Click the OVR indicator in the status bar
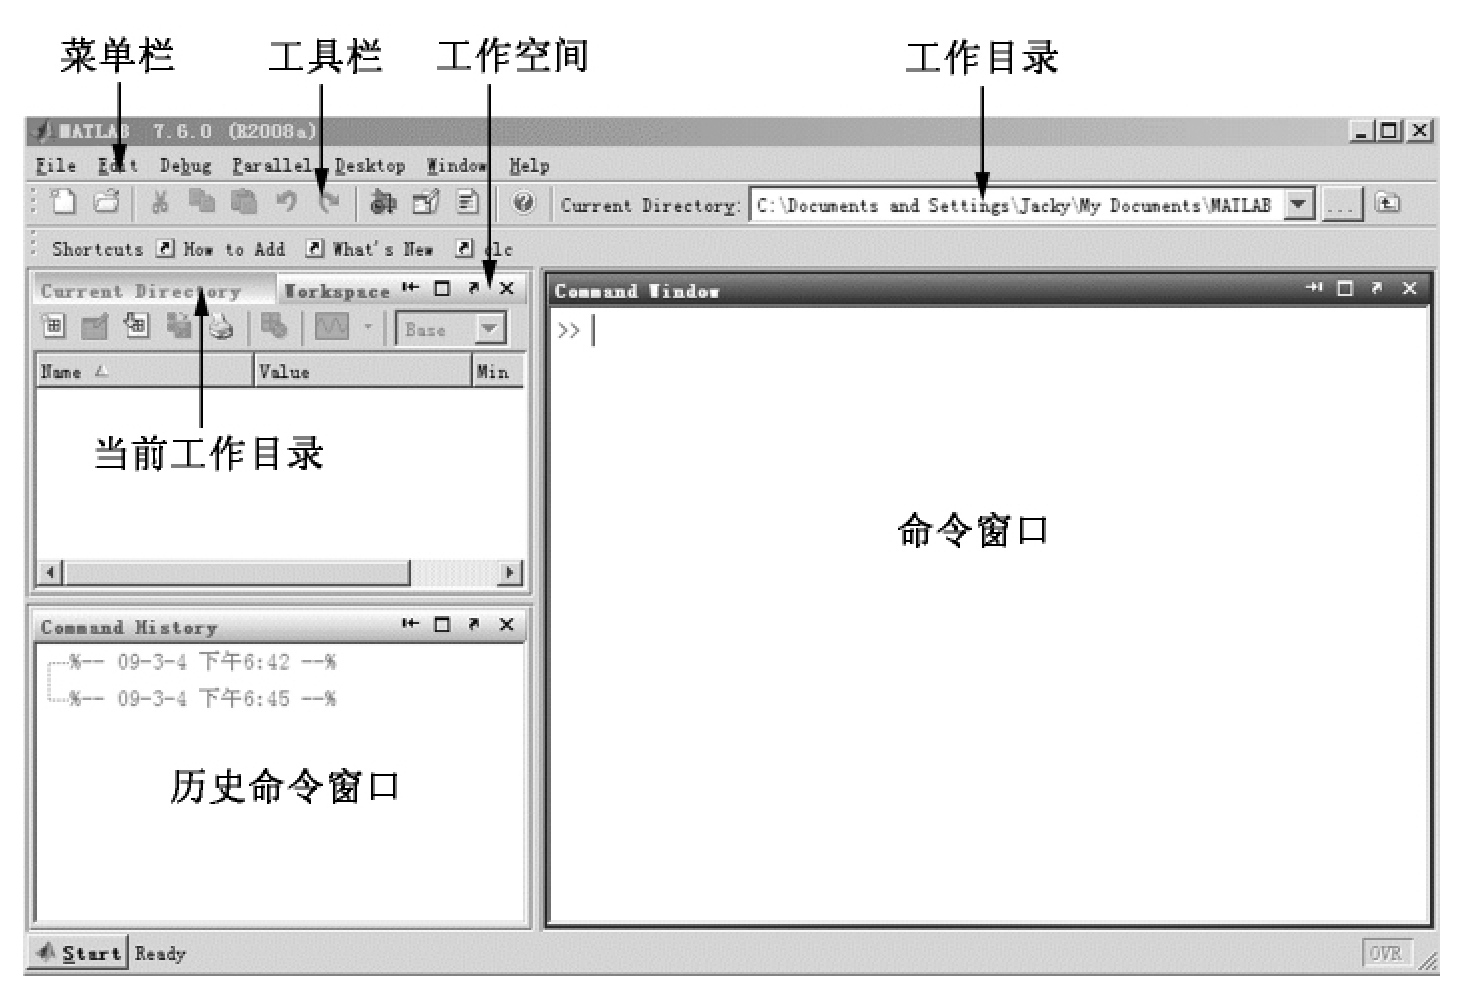The width and height of the screenshot is (1468, 1003). 1385,953
